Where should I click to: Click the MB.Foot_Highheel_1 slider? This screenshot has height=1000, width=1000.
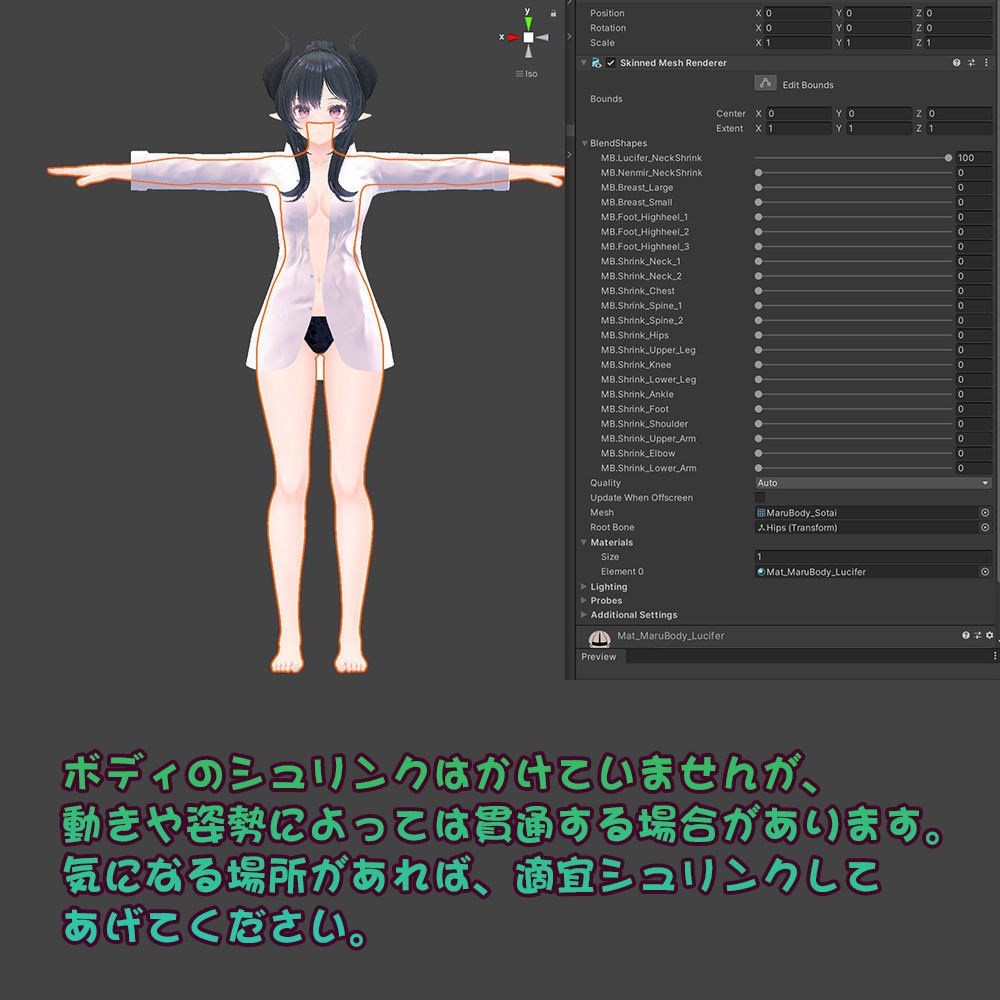coord(853,217)
